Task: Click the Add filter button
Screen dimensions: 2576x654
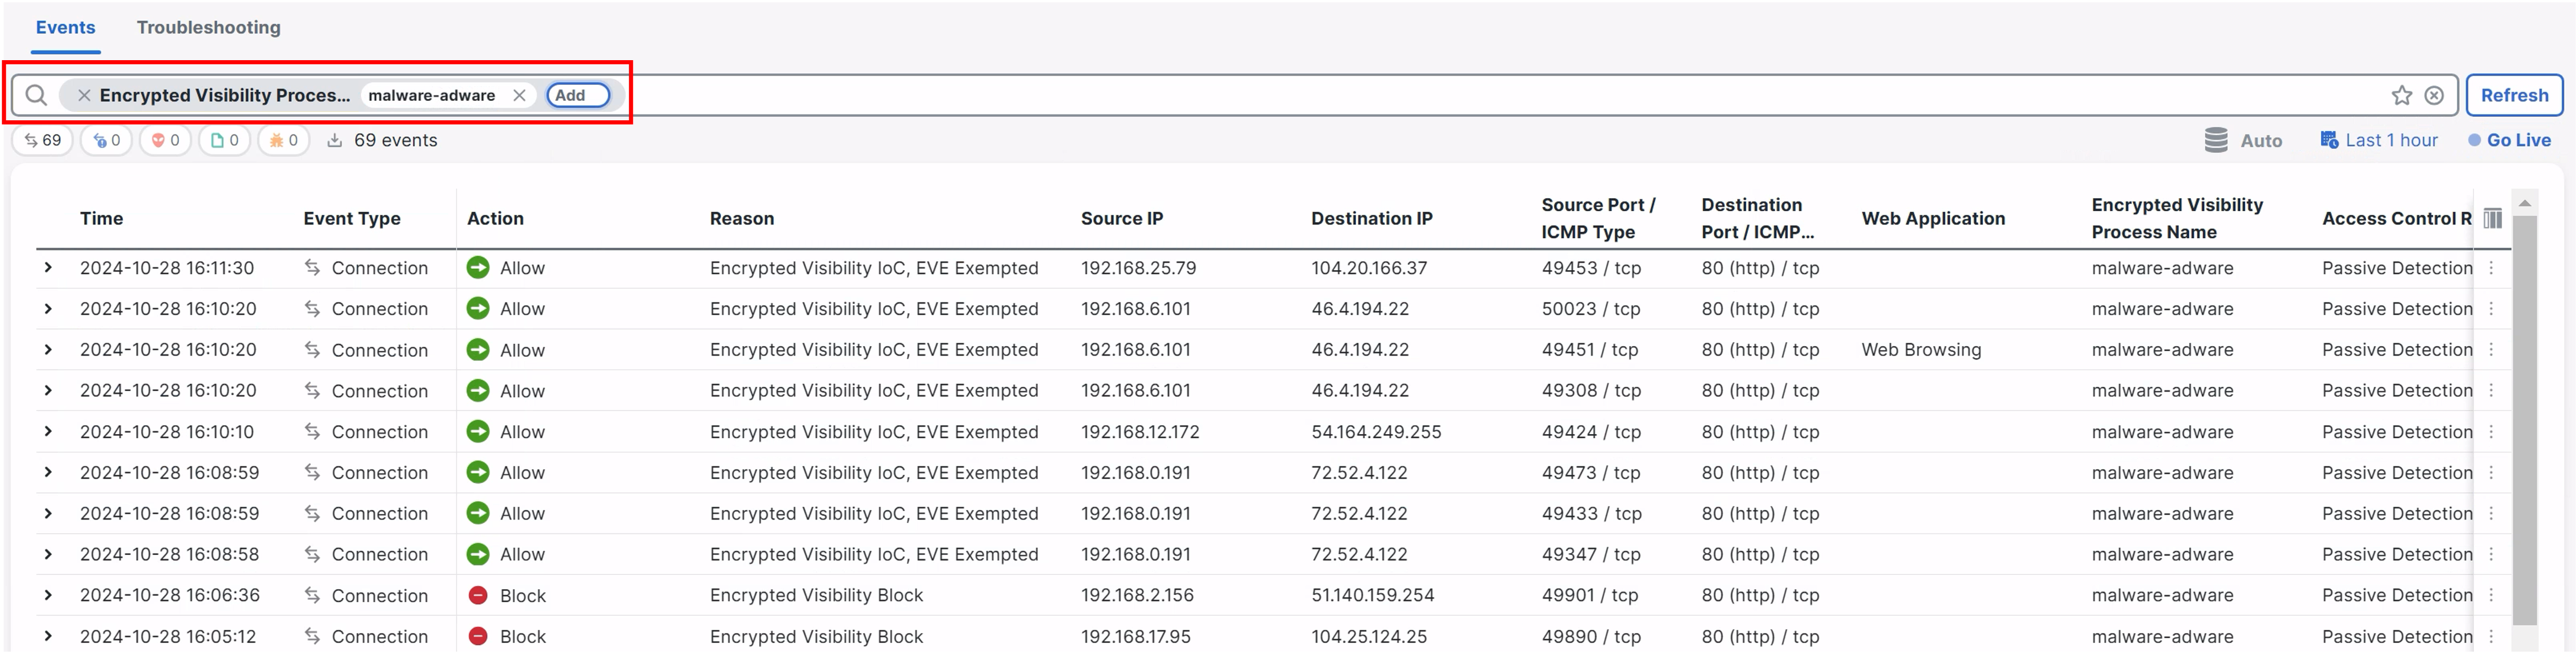Action: (x=577, y=95)
